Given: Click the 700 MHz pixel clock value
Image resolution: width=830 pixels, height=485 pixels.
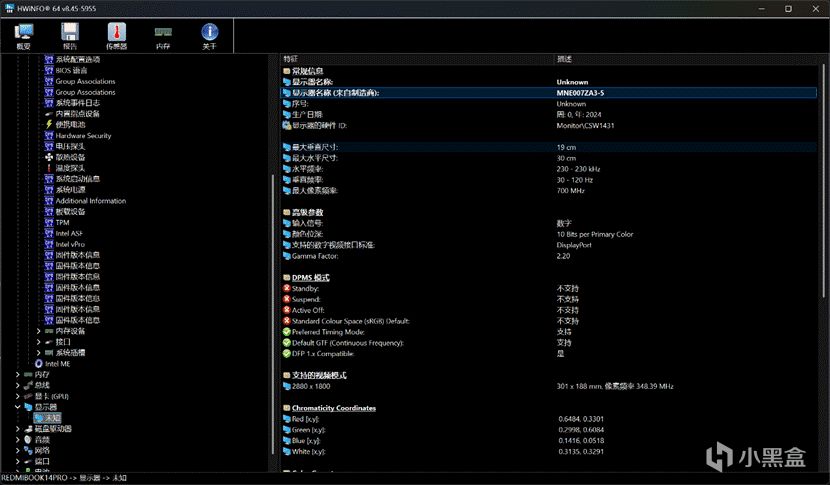Looking at the screenshot, I should pos(571,191).
